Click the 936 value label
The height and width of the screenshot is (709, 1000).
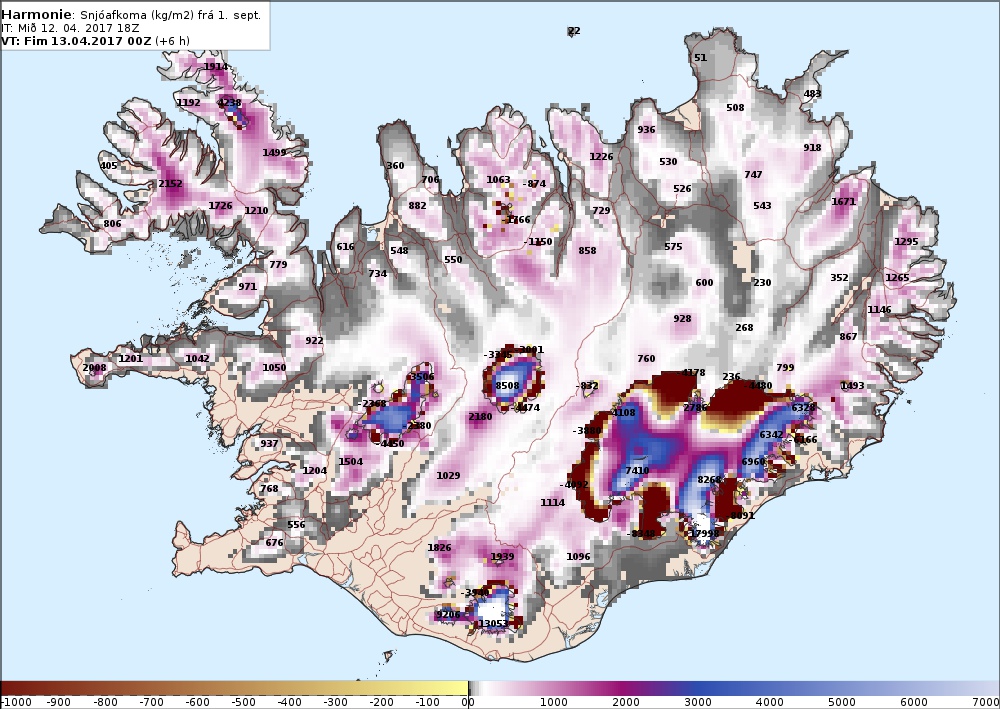tap(646, 129)
